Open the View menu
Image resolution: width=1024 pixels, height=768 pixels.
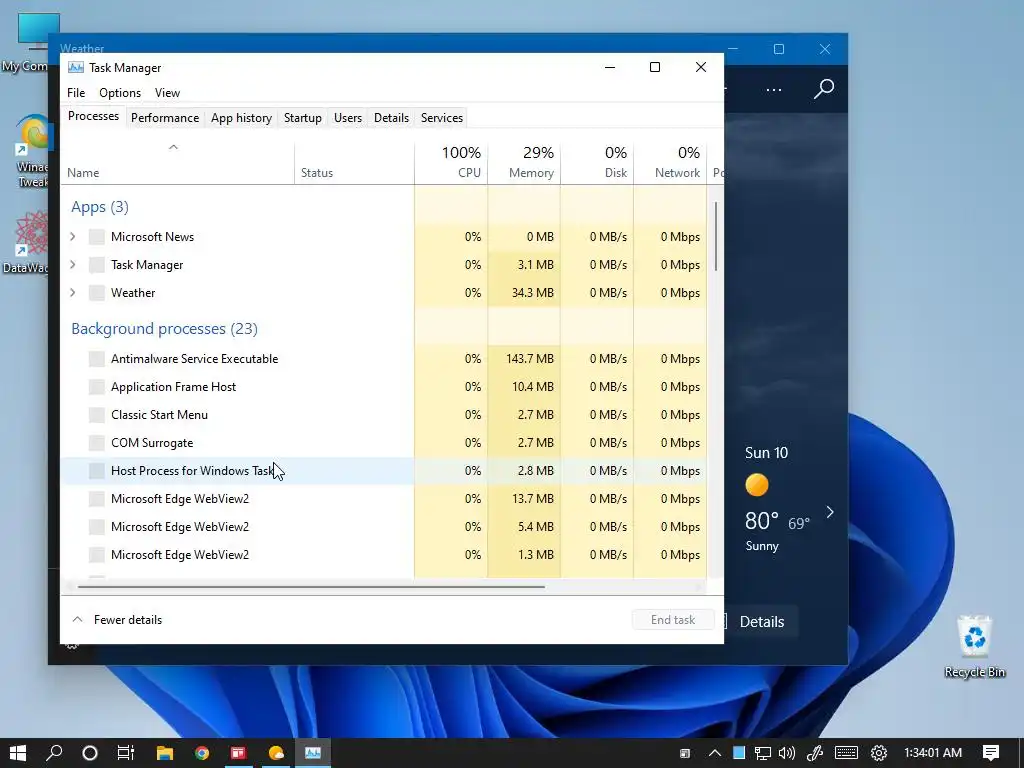[x=167, y=93]
